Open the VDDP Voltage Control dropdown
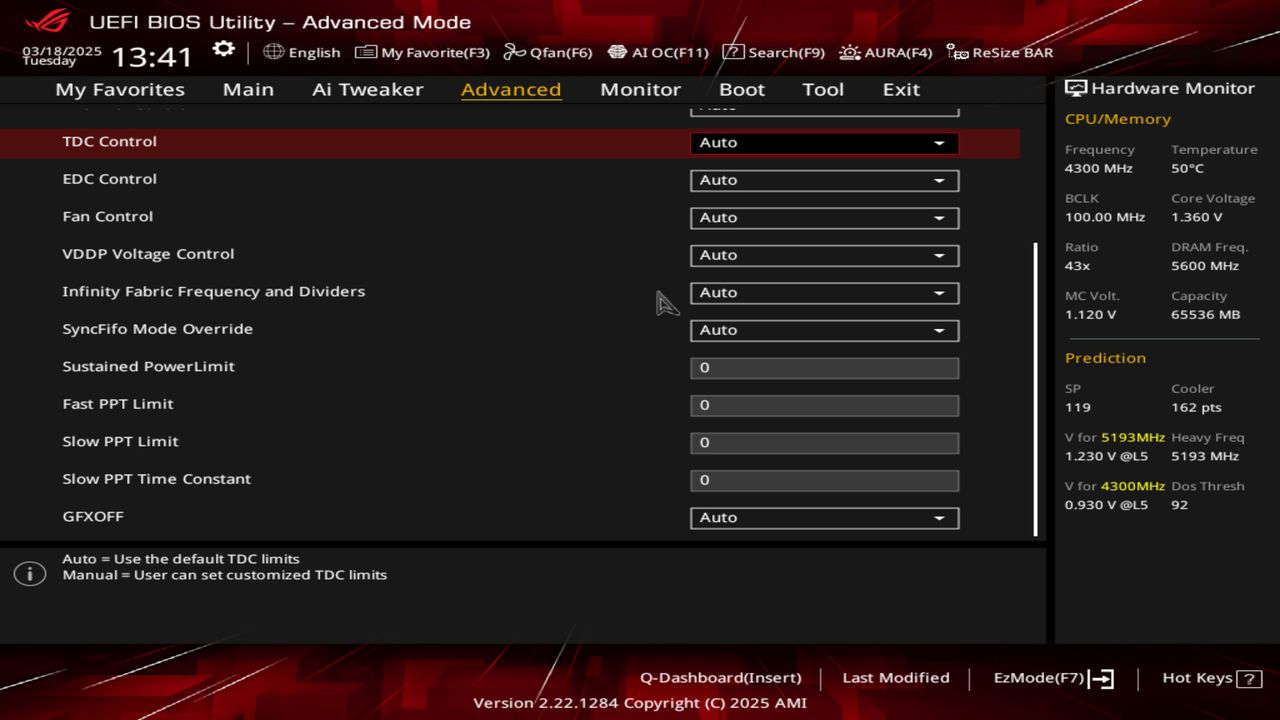 click(824, 255)
